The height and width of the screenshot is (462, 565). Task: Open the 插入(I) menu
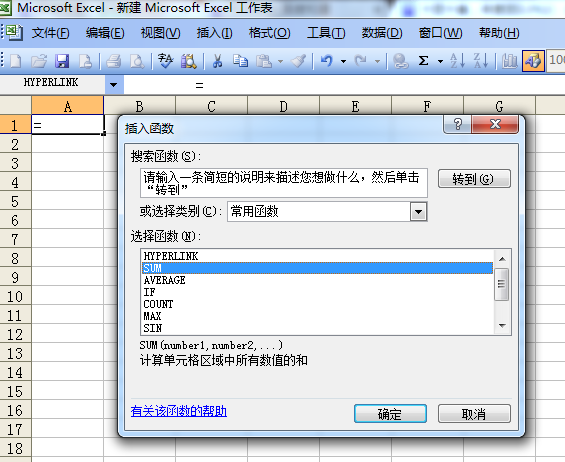[214, 33]
